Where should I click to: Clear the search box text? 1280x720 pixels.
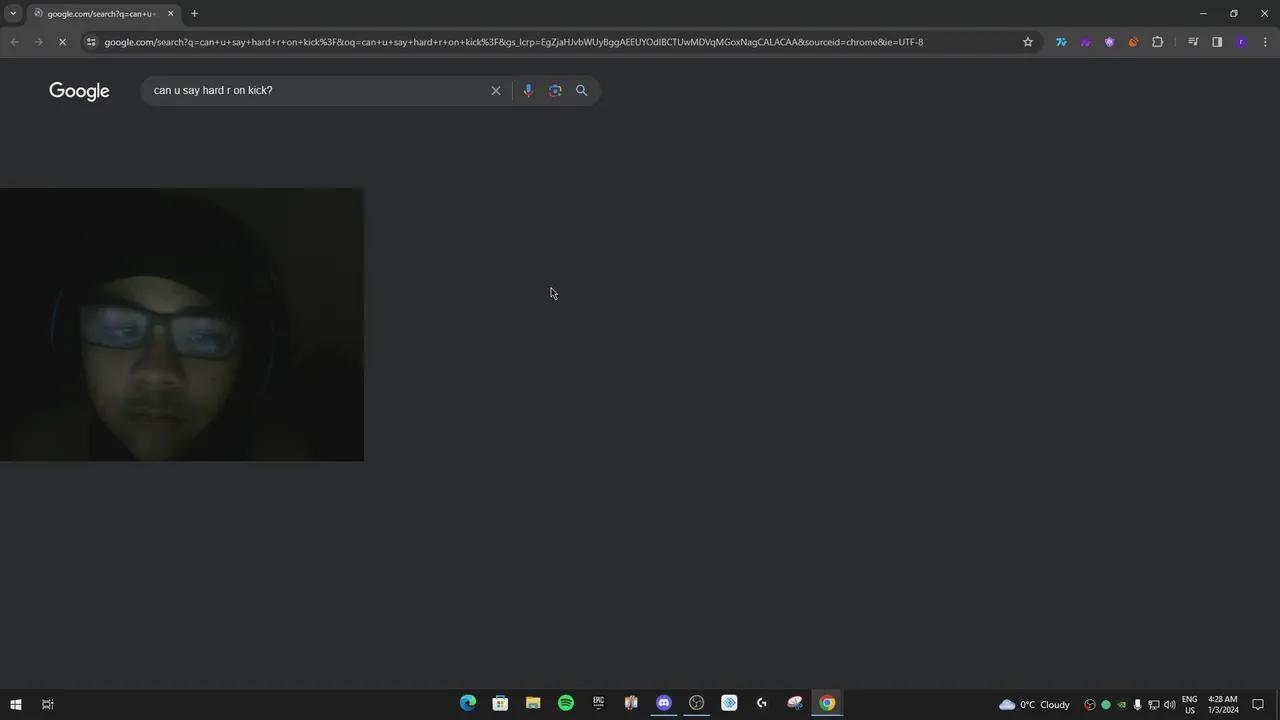pos(495,91)
